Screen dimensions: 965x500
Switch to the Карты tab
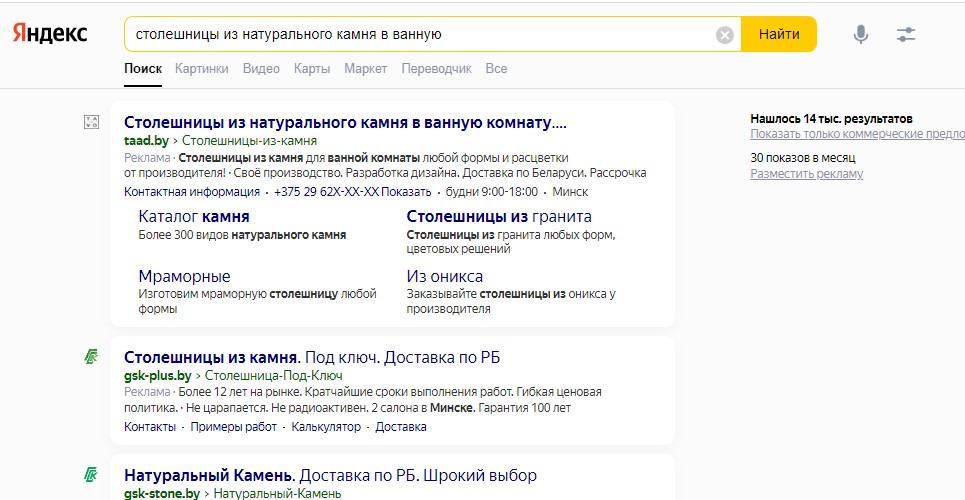coord(311,69)
